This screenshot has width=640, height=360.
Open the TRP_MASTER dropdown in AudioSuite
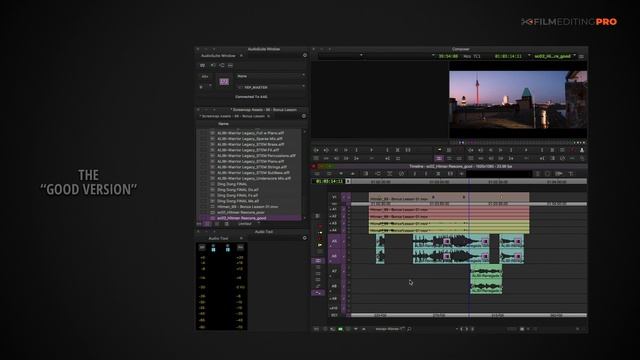[270, 87]
